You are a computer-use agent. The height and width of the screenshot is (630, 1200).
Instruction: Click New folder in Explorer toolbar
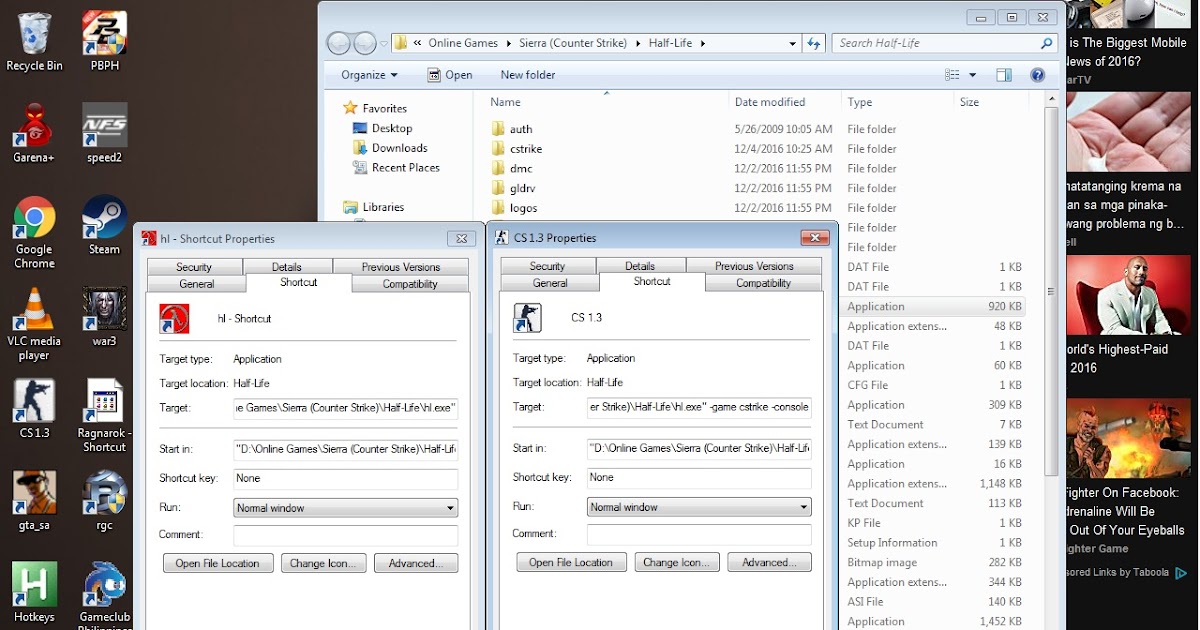pyautogui.click(x=528, y=75)
